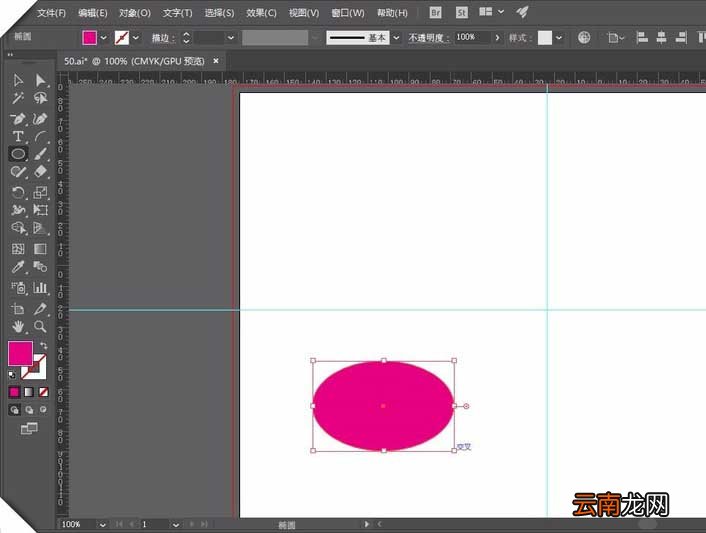The width and height of the screenshot is (706, 533).
Task: Switch to Draw Normal mode
Action: point(15,410)
